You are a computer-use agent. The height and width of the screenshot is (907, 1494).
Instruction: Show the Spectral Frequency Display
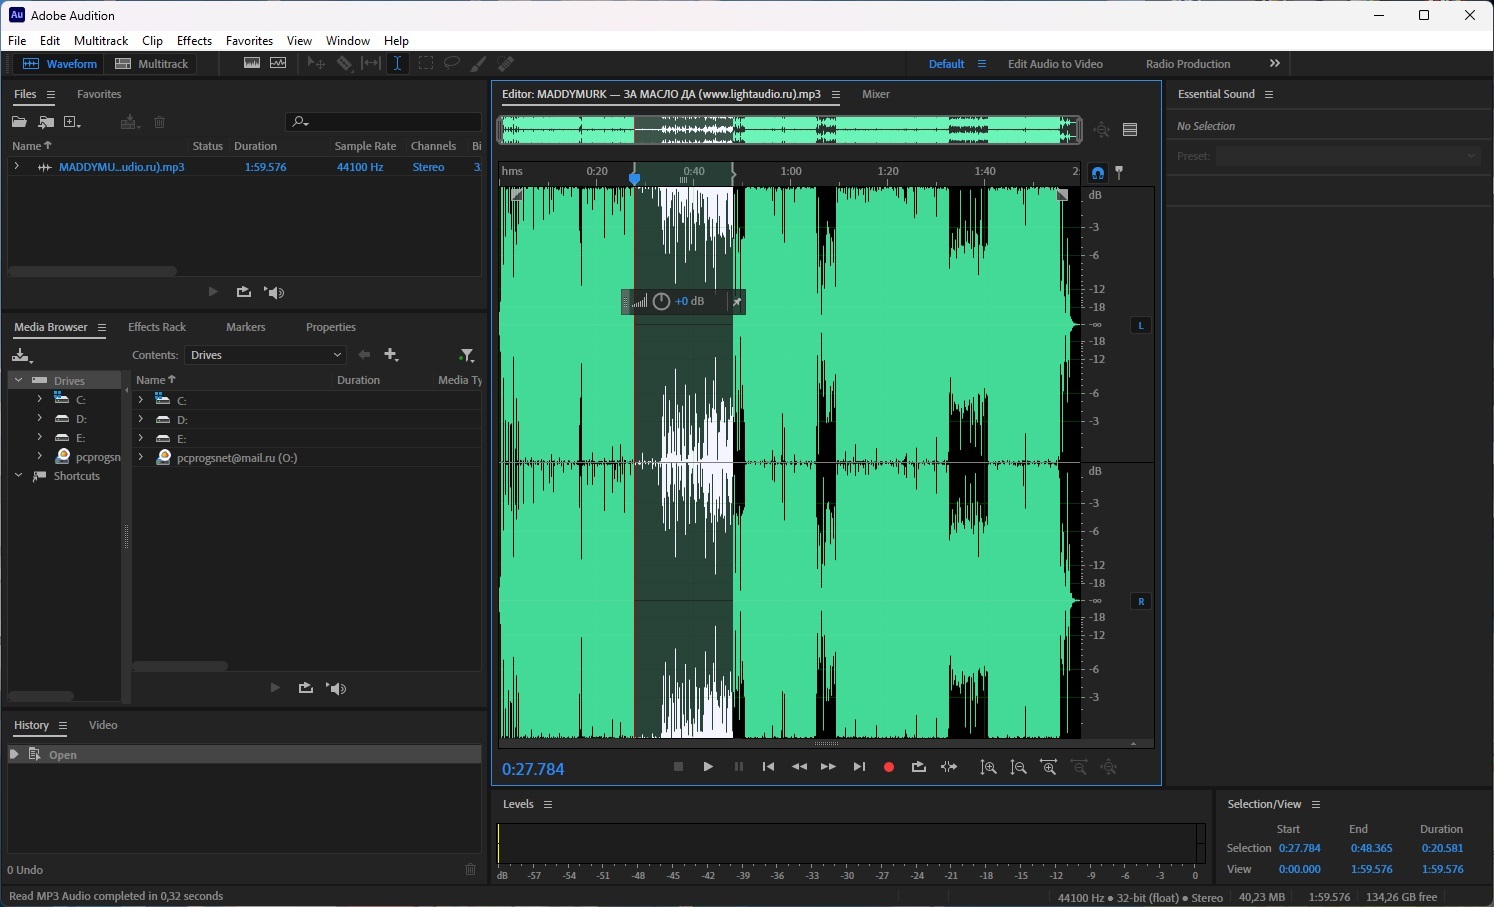pos(252,64)
